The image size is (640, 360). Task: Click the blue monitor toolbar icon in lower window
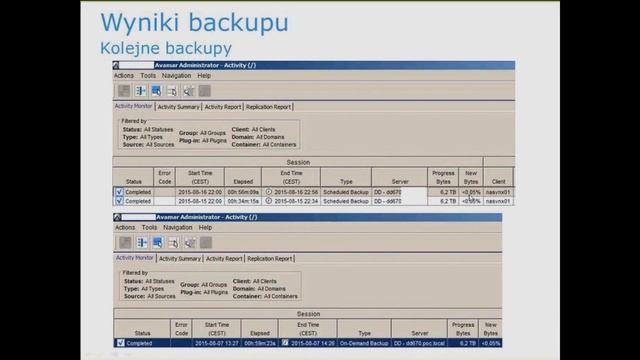point(158,242)
